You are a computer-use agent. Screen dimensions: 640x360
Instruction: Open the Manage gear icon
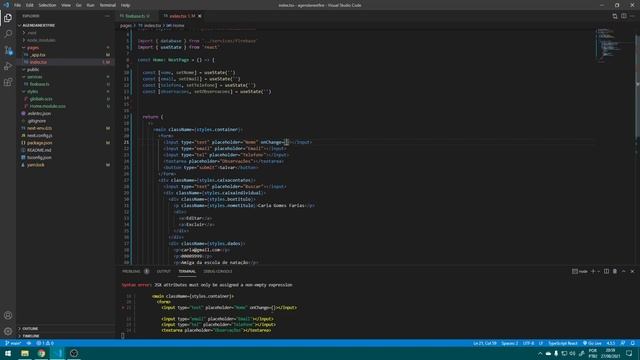point(8,331)
